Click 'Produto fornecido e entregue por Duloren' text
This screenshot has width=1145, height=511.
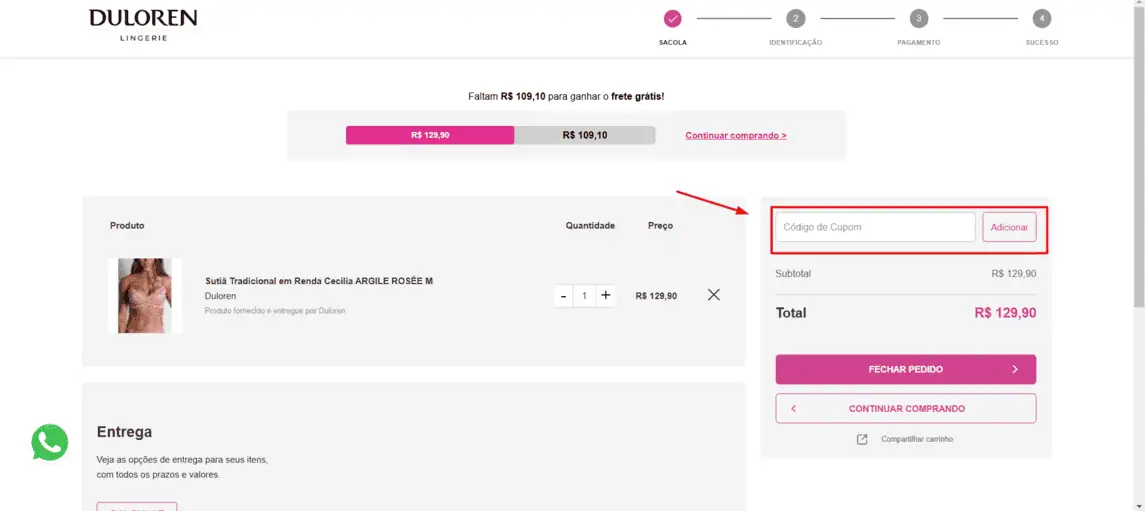point(275,310)
